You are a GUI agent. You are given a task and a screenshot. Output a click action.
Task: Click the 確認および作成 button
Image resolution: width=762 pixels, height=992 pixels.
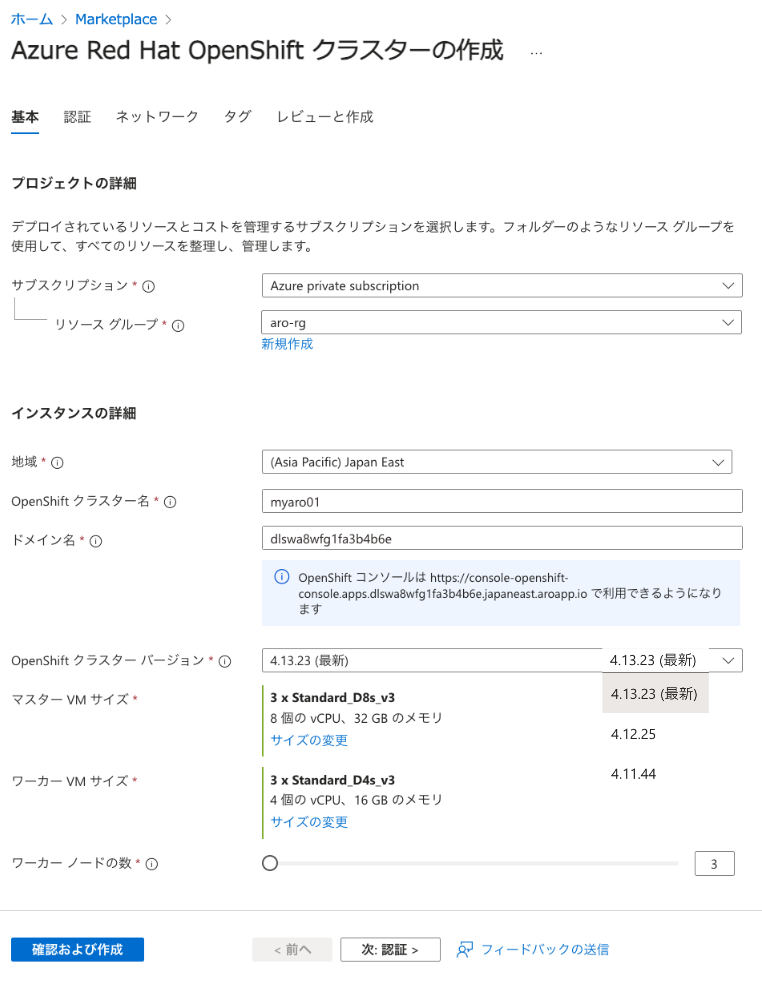click(x=77, y=950)
